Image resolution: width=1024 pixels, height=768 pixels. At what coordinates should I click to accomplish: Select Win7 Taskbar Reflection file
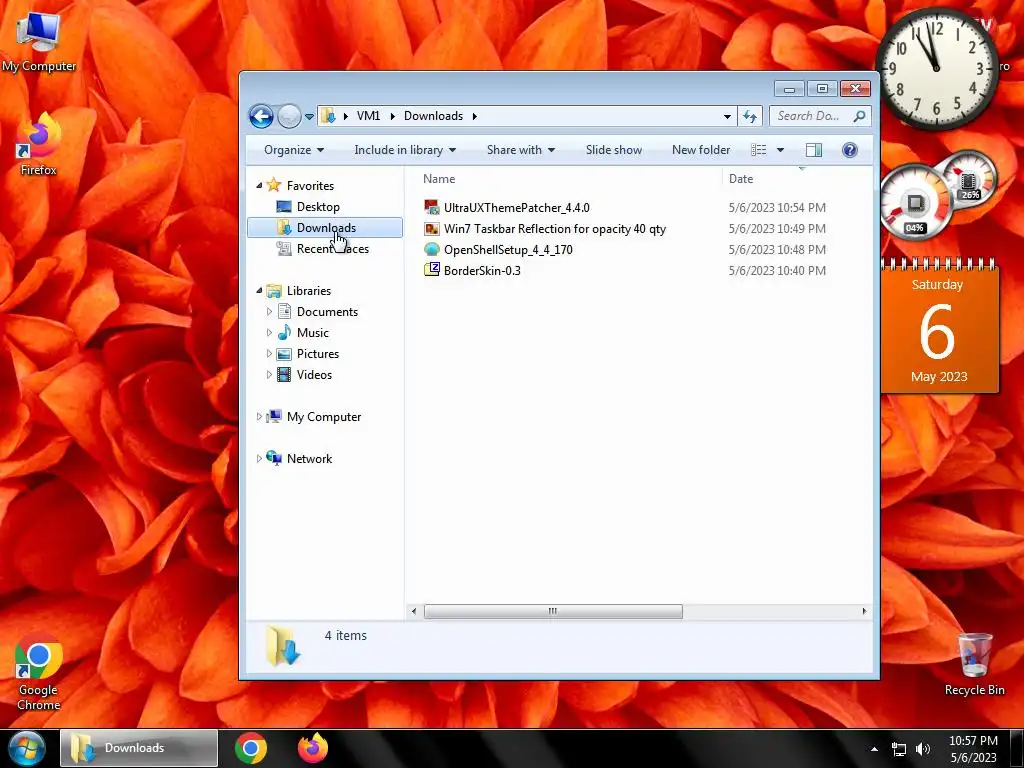[x=554, y=229]
